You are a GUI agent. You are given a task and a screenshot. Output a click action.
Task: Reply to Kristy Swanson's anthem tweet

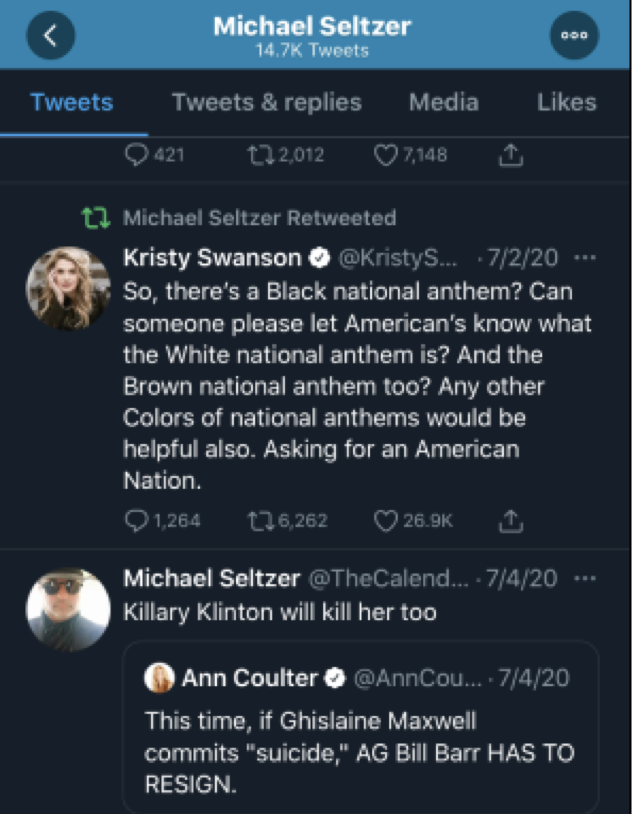pyautogui.click(x=137, y=521)
